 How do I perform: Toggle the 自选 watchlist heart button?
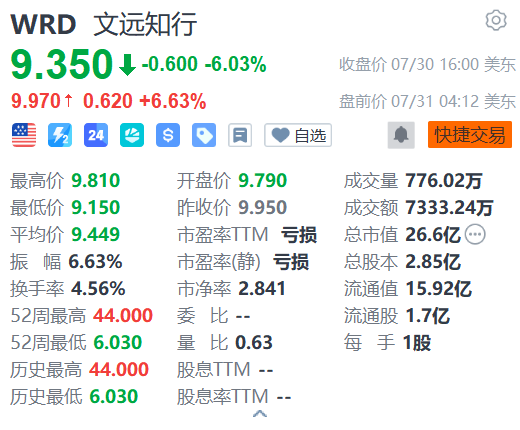298,135
